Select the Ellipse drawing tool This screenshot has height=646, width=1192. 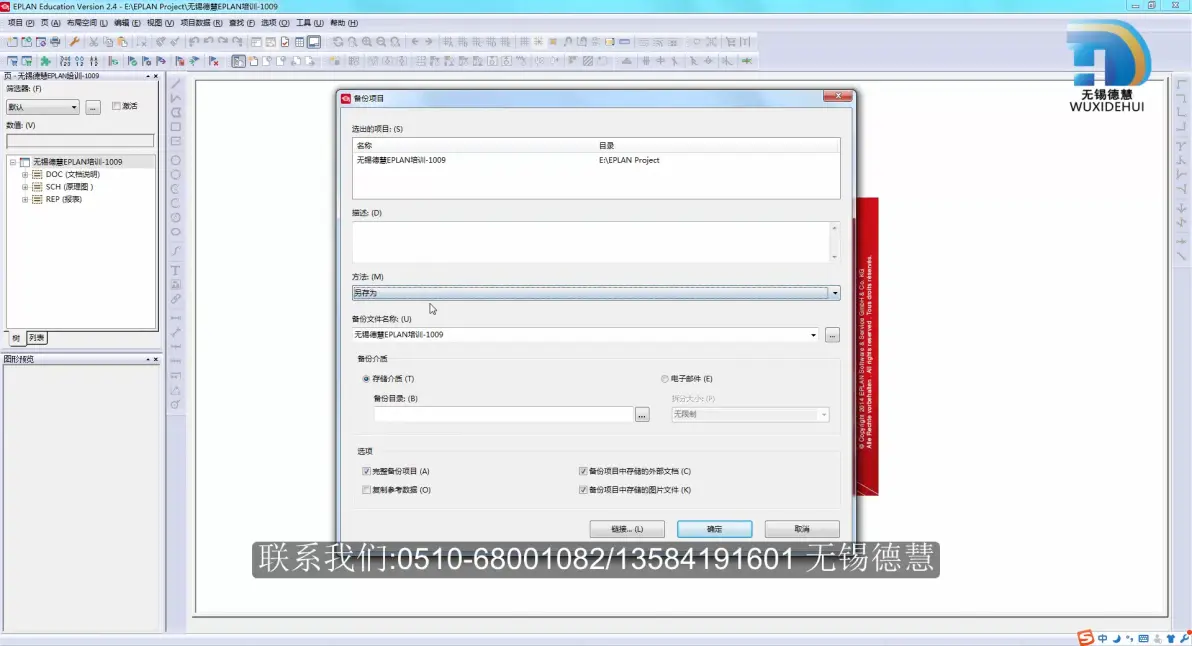click(176, 232)
